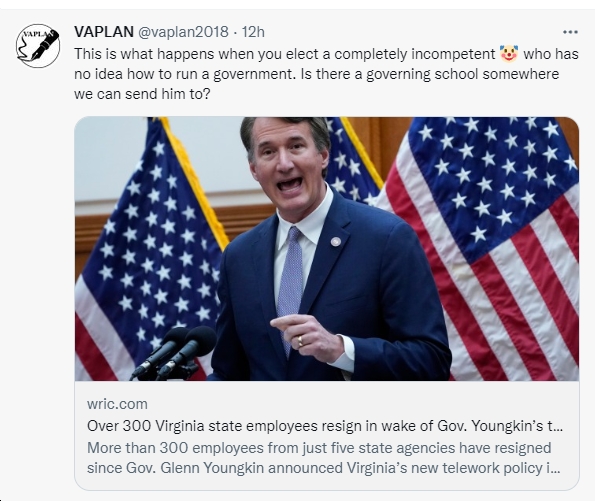Click the tweet text starting 'This is what happens'
Viewport: 595px width, 501px height.
[326, 74]
